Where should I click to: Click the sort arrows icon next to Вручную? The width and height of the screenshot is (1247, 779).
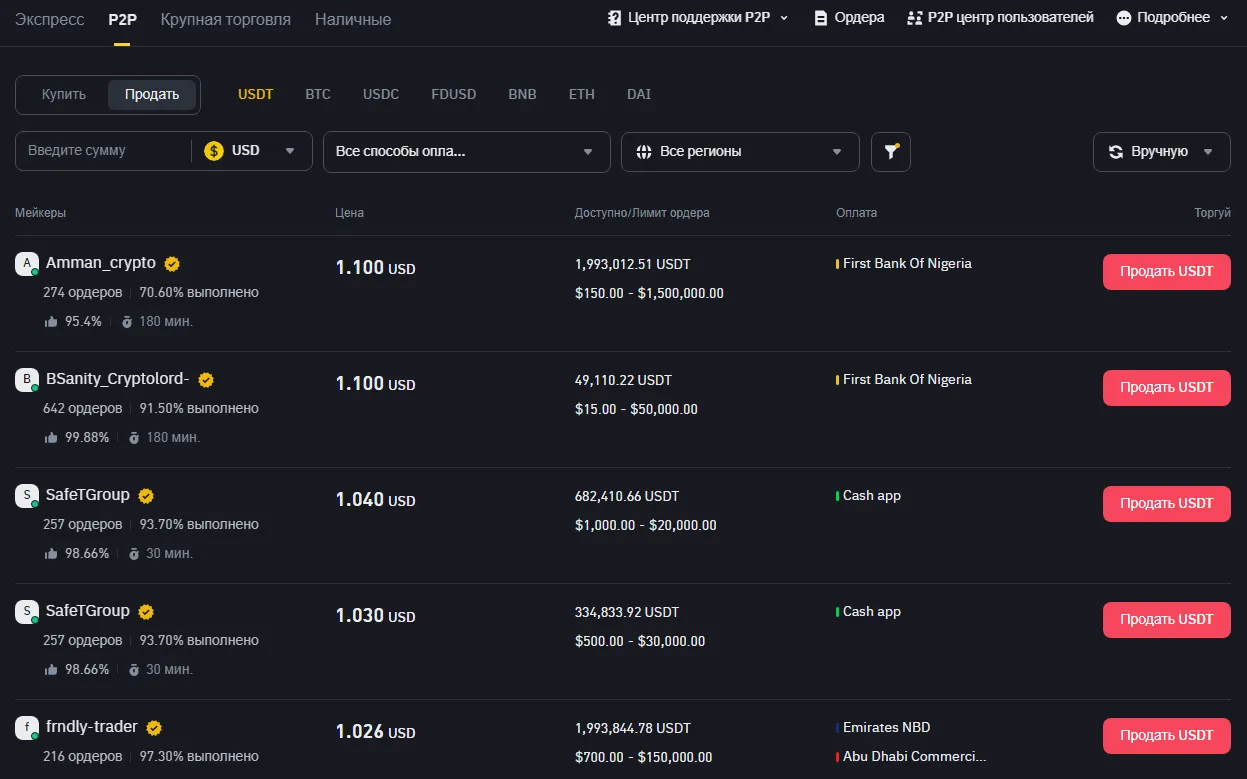pyautogui.click(x=1114, y=151)
